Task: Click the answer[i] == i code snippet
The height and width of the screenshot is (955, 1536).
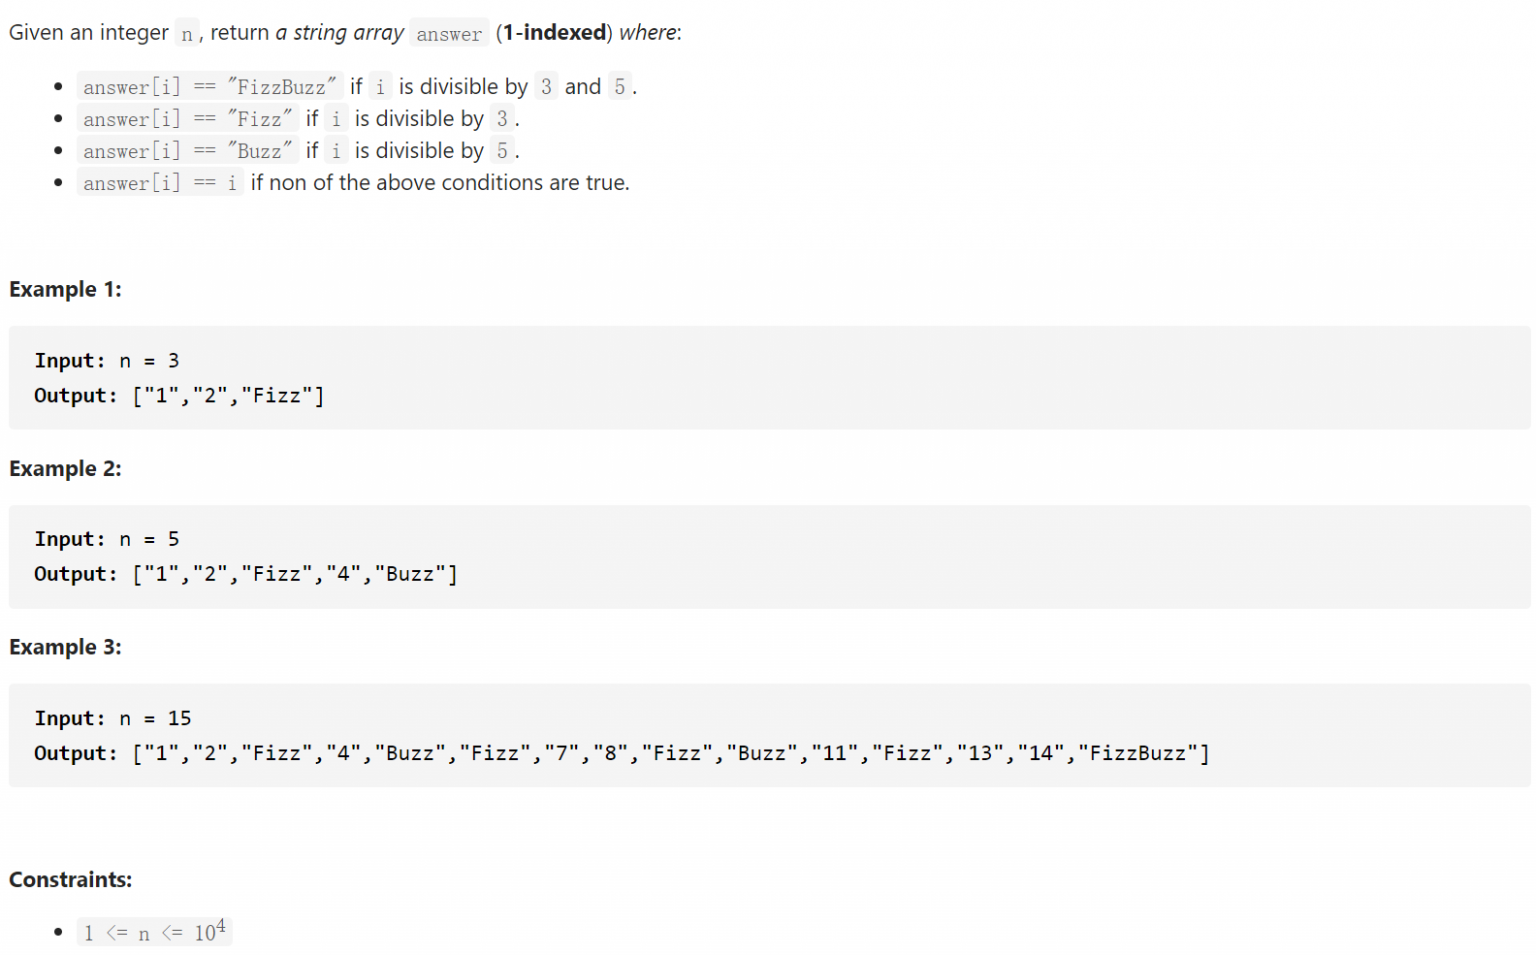Action: pos(160,183)
